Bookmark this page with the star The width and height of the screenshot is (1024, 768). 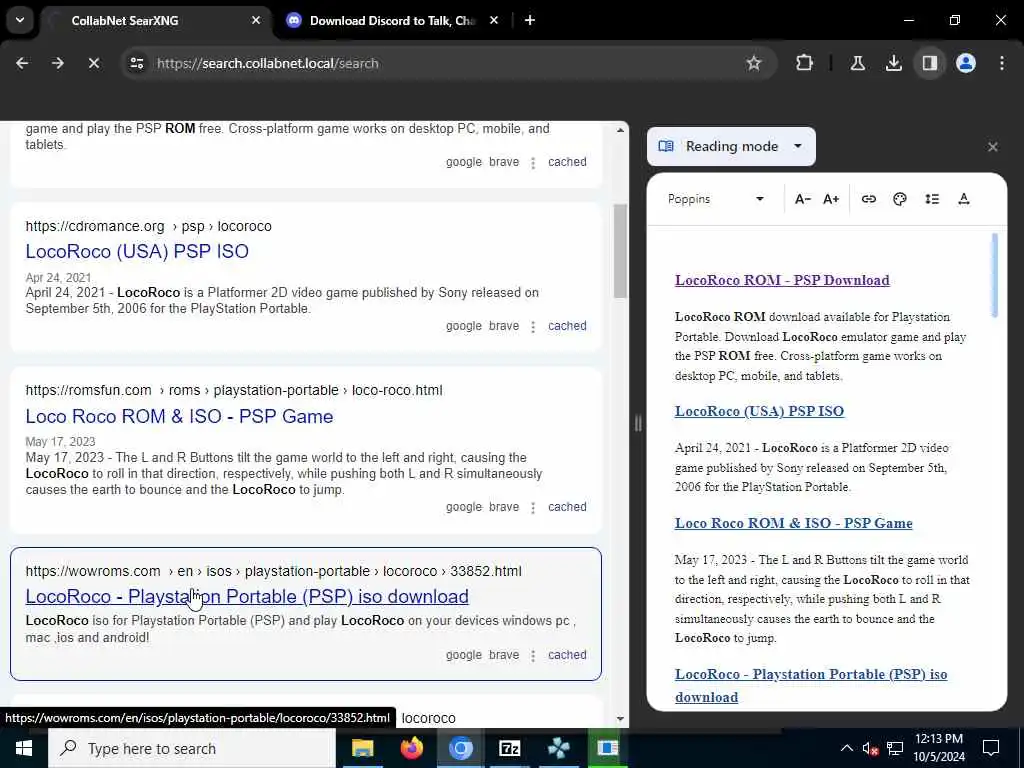pos(754,63)
